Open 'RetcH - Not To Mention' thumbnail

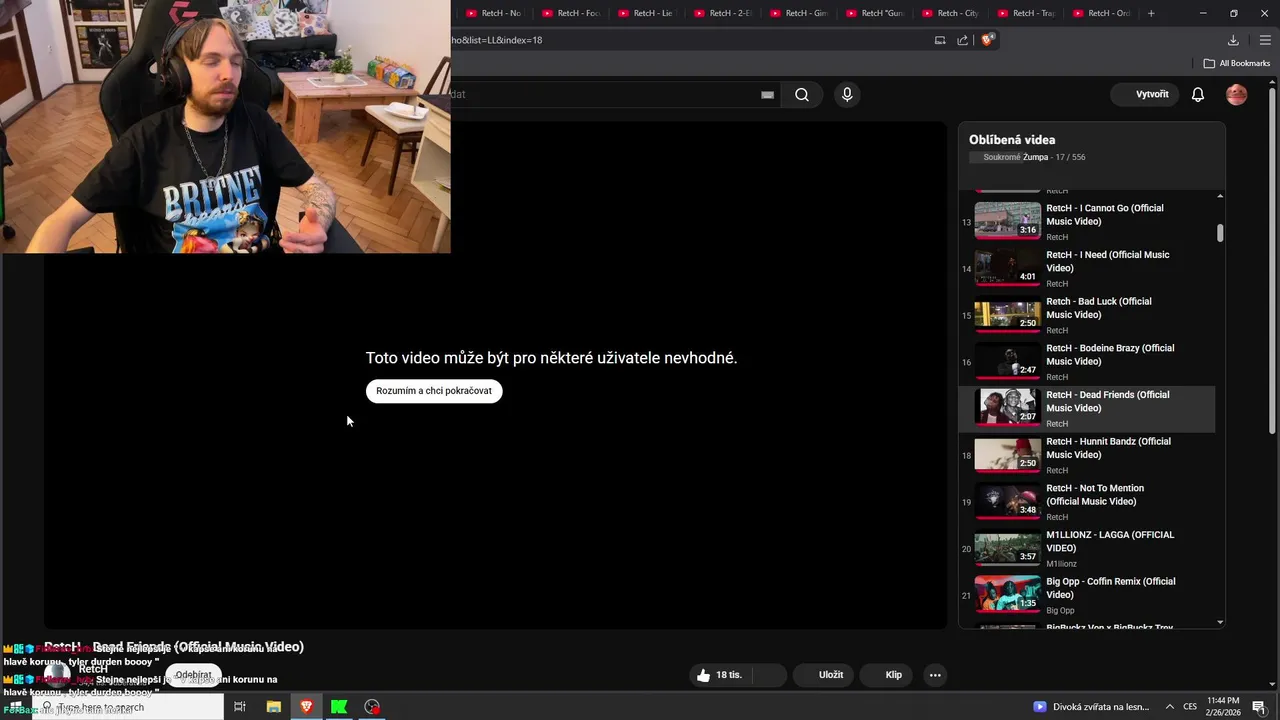coord(1008,500)
